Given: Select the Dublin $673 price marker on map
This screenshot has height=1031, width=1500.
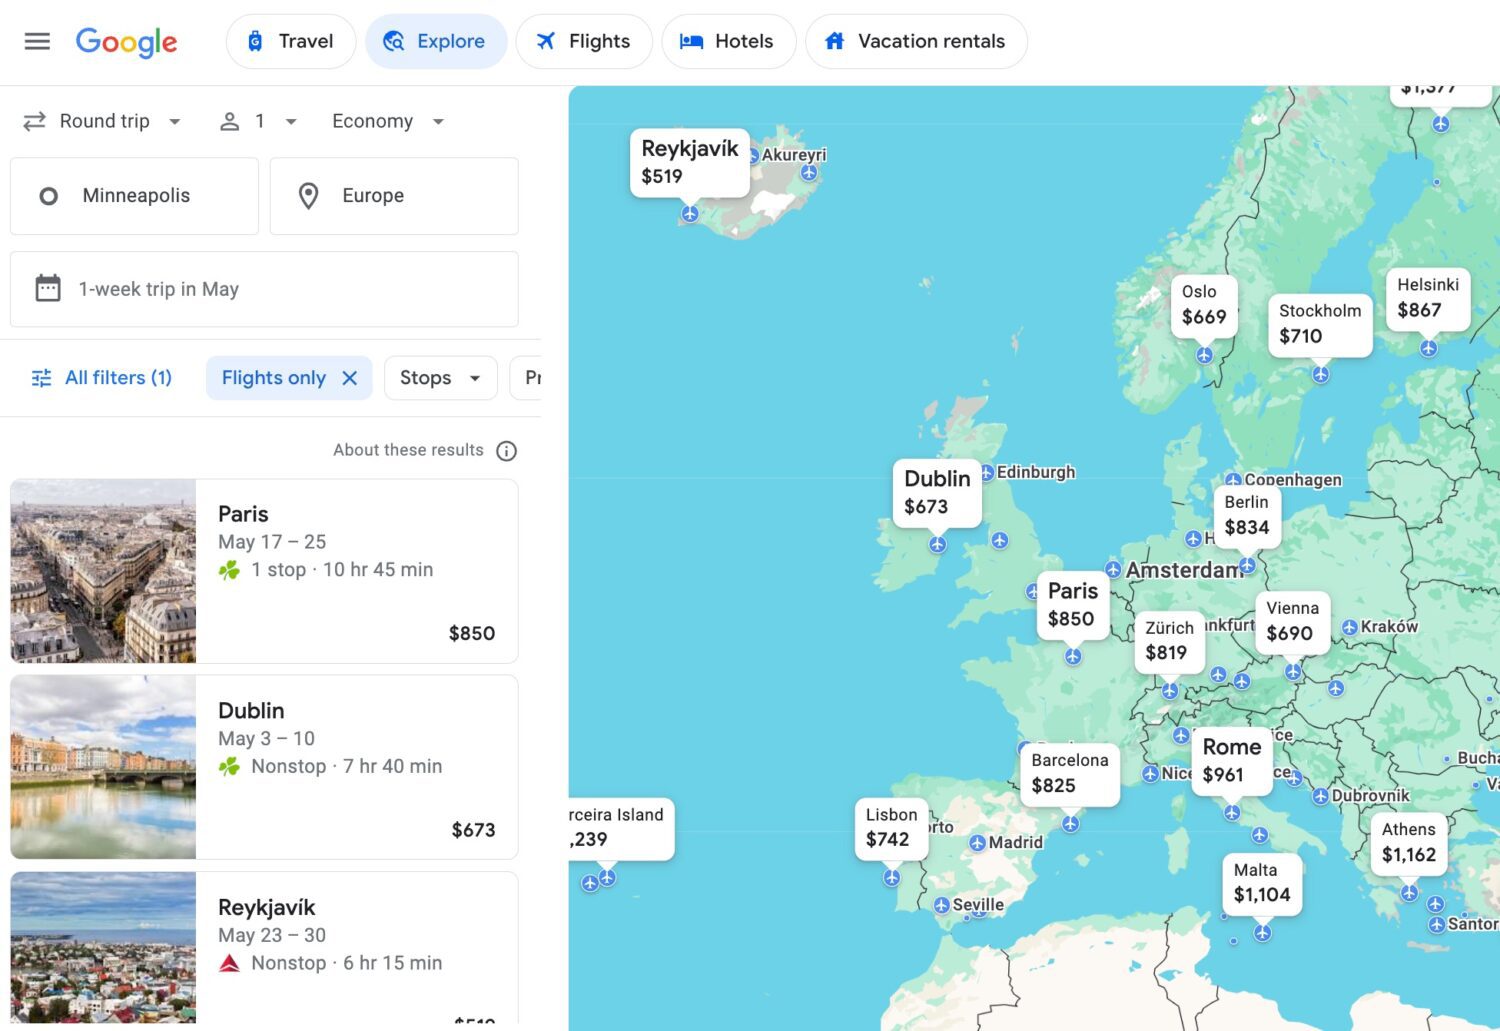Looking at the screenshot, I should pos(937,492).
